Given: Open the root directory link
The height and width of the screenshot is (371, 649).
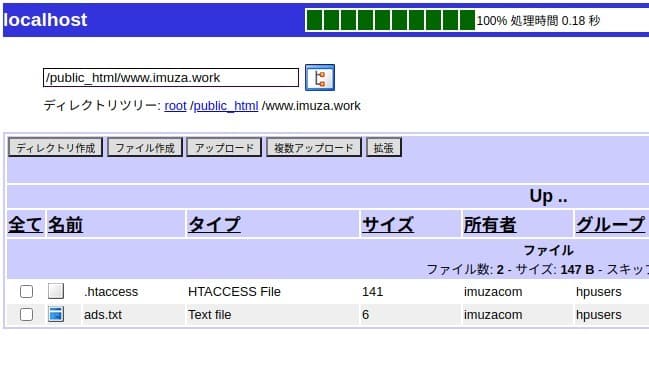Looking at the screenshot, I should [175, 106].
